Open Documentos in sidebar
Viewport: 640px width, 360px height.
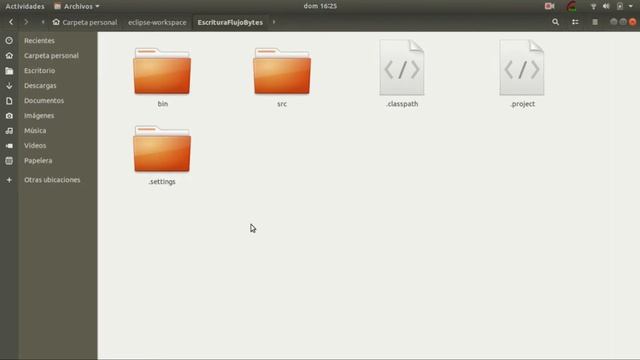click(x=44, y=100)
